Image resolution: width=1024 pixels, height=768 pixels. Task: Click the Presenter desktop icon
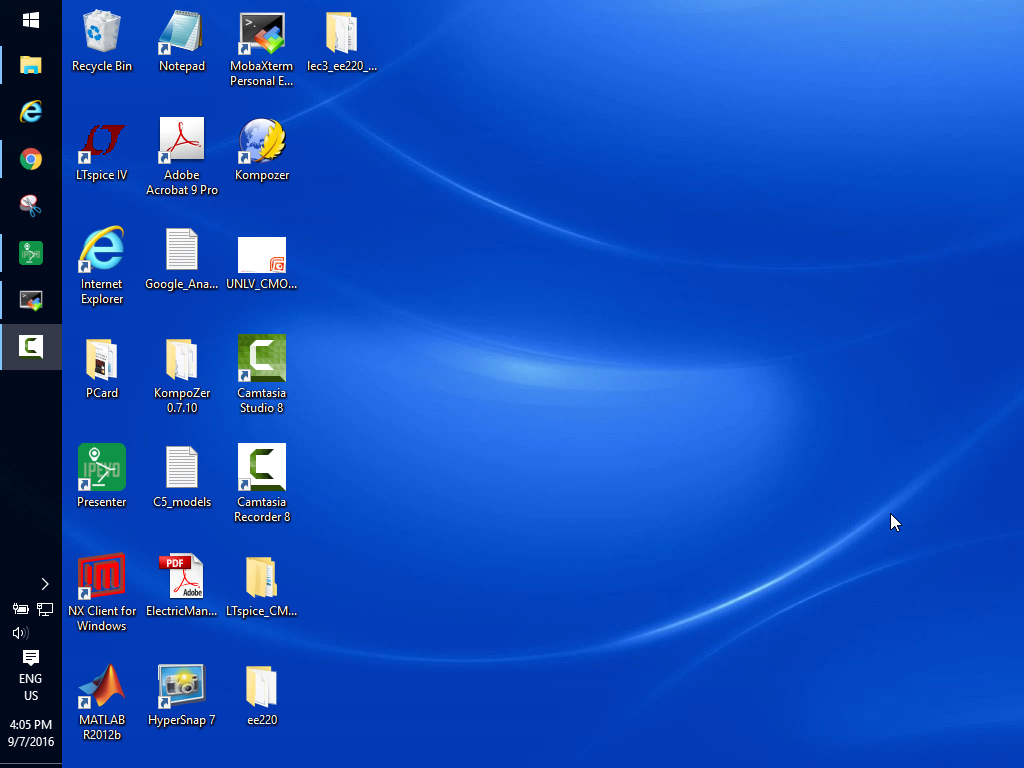click(x=102, y=468)
